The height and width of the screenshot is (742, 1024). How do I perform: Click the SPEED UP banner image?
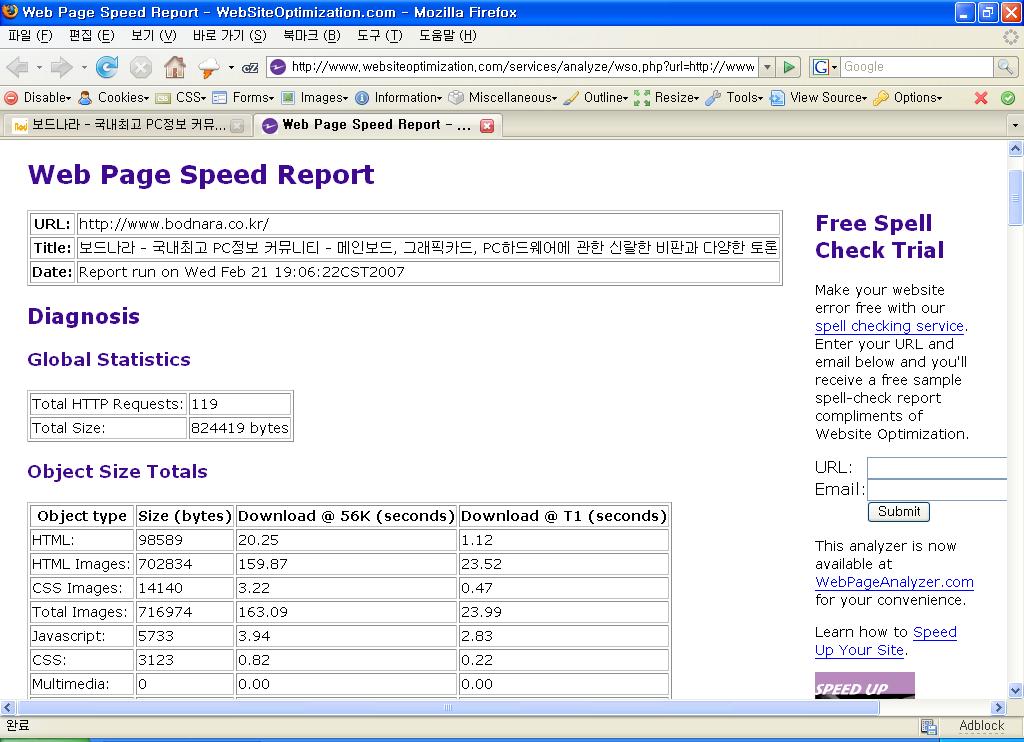pos(865,686)
